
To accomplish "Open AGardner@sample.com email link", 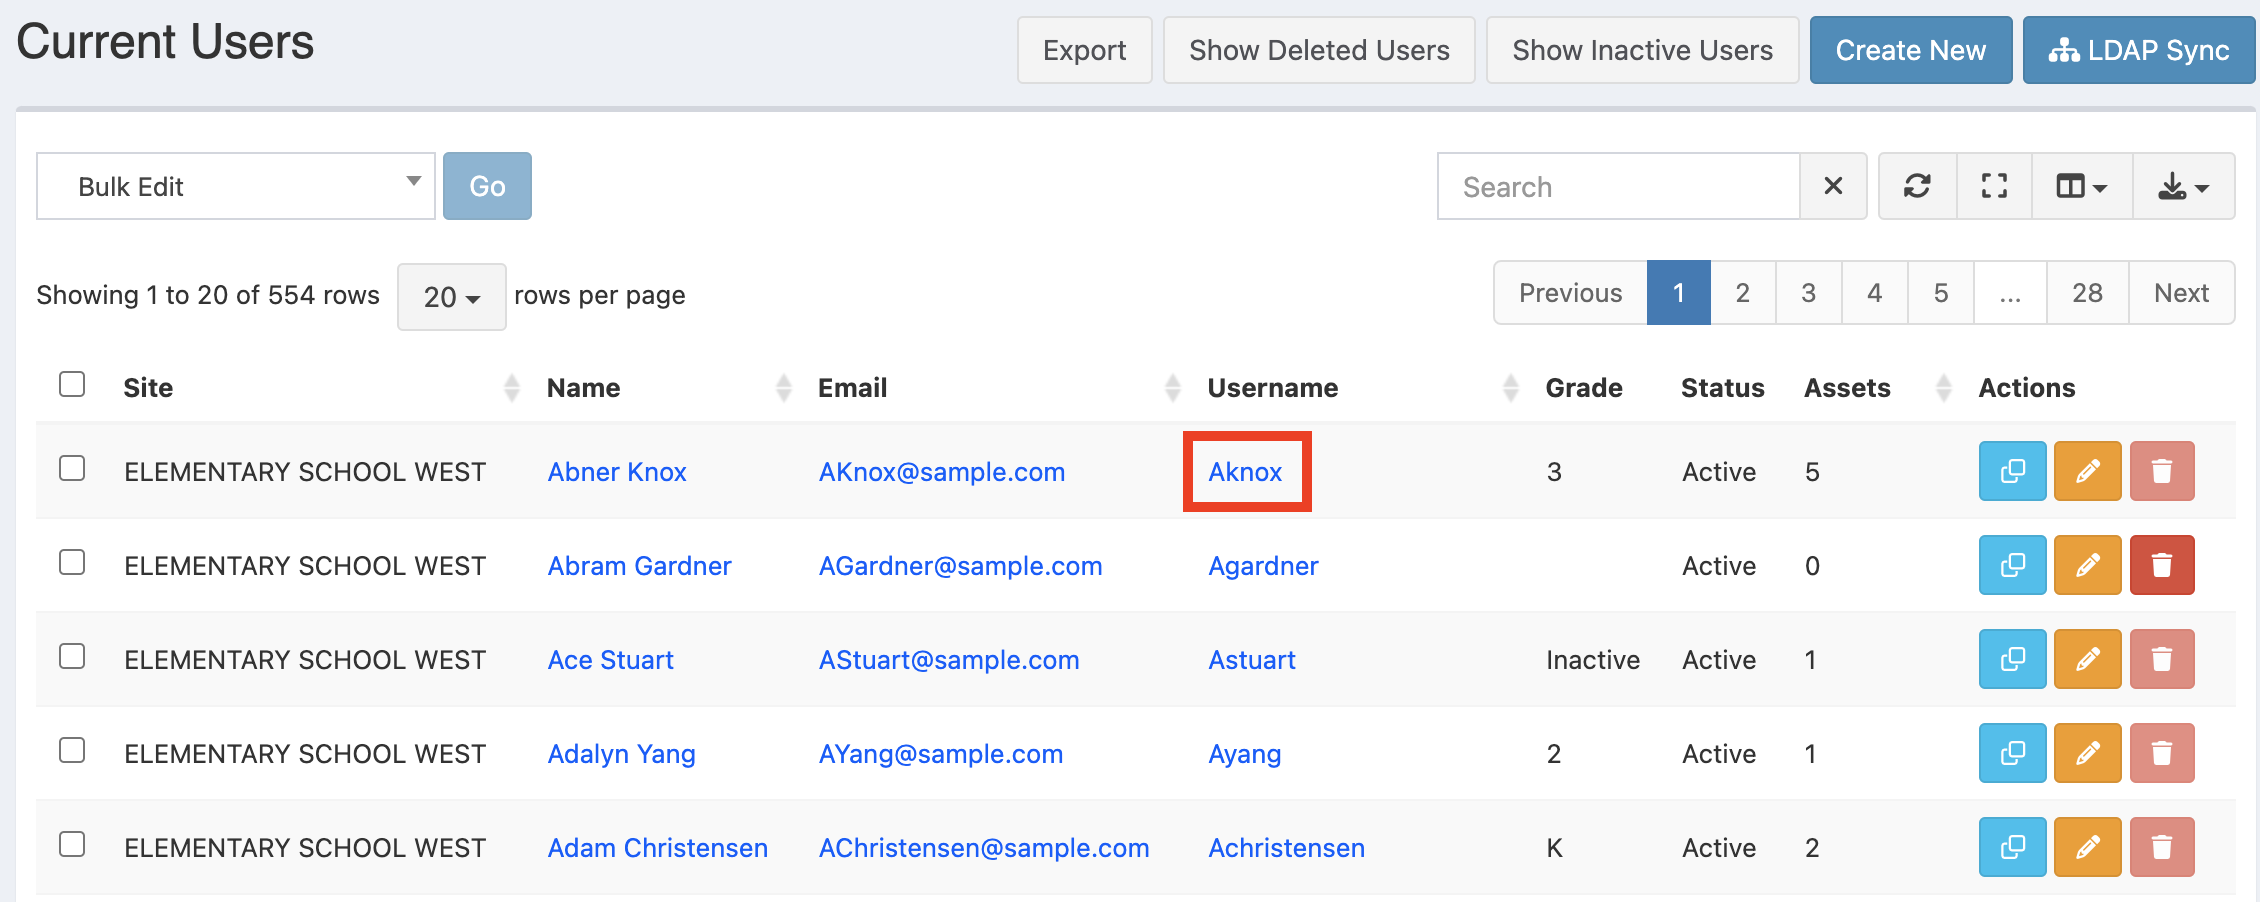I will click(960, 566).
